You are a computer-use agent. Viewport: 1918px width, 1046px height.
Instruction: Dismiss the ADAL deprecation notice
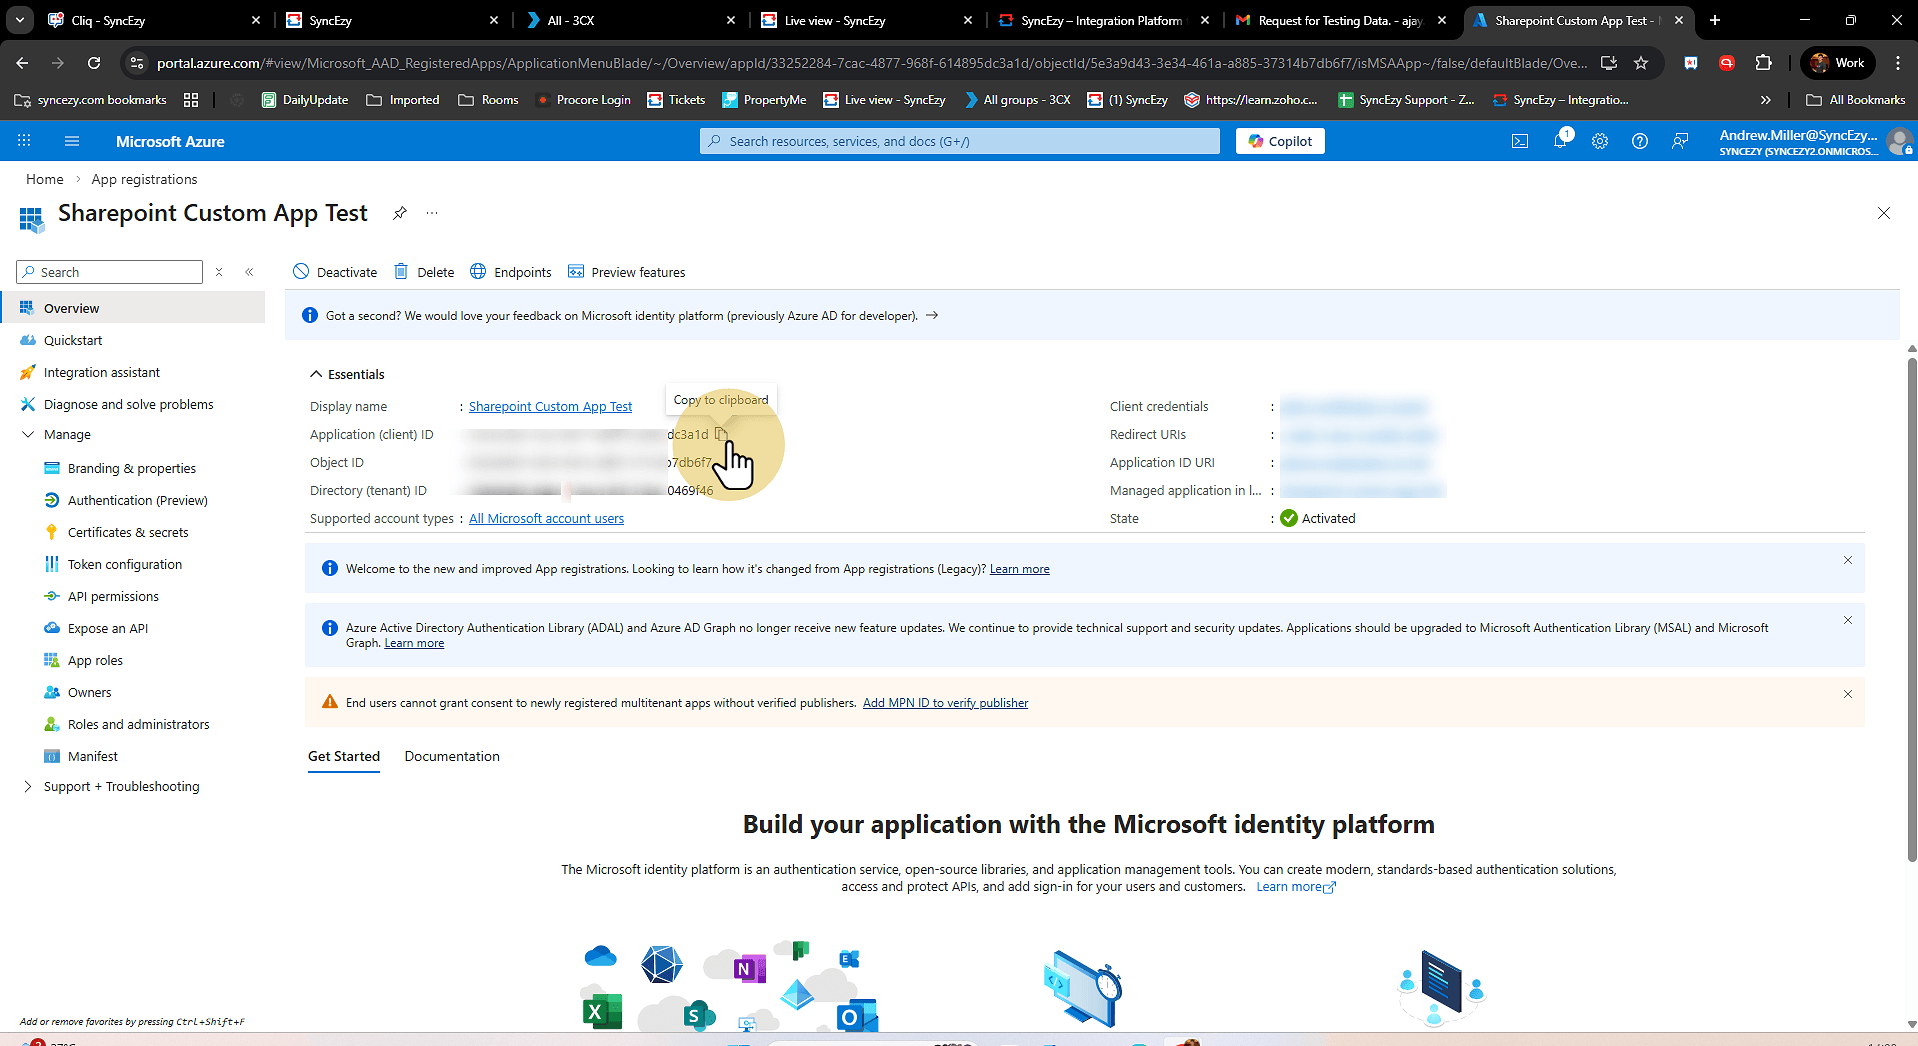[1847, 620]
